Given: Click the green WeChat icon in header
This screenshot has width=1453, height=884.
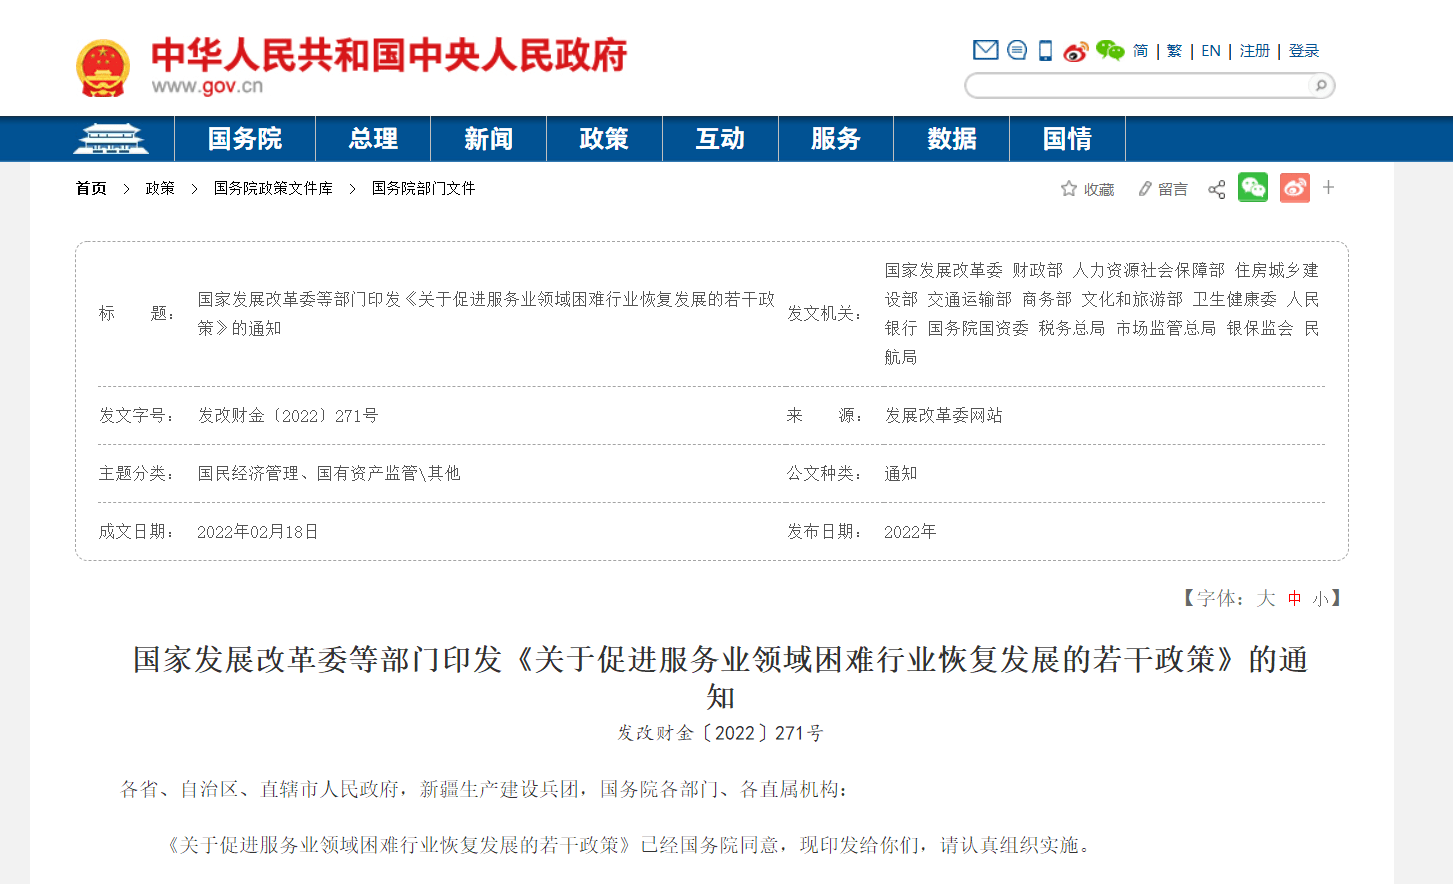Looking at the screenshot, I should pos(1109,50).
